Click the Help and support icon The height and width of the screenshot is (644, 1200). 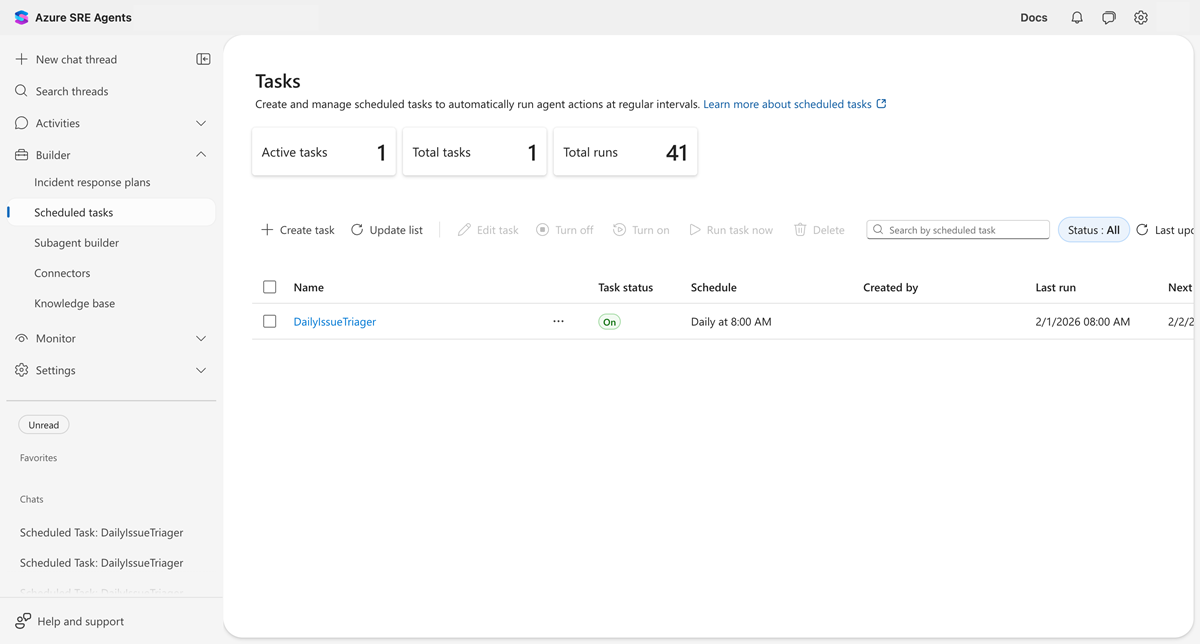tap(20, 620)
